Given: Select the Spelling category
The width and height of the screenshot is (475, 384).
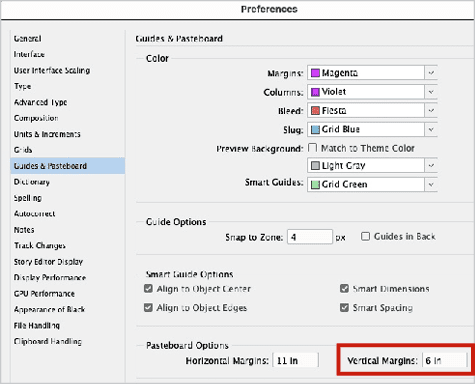Looking at the screenshot, I should (28, 198).
